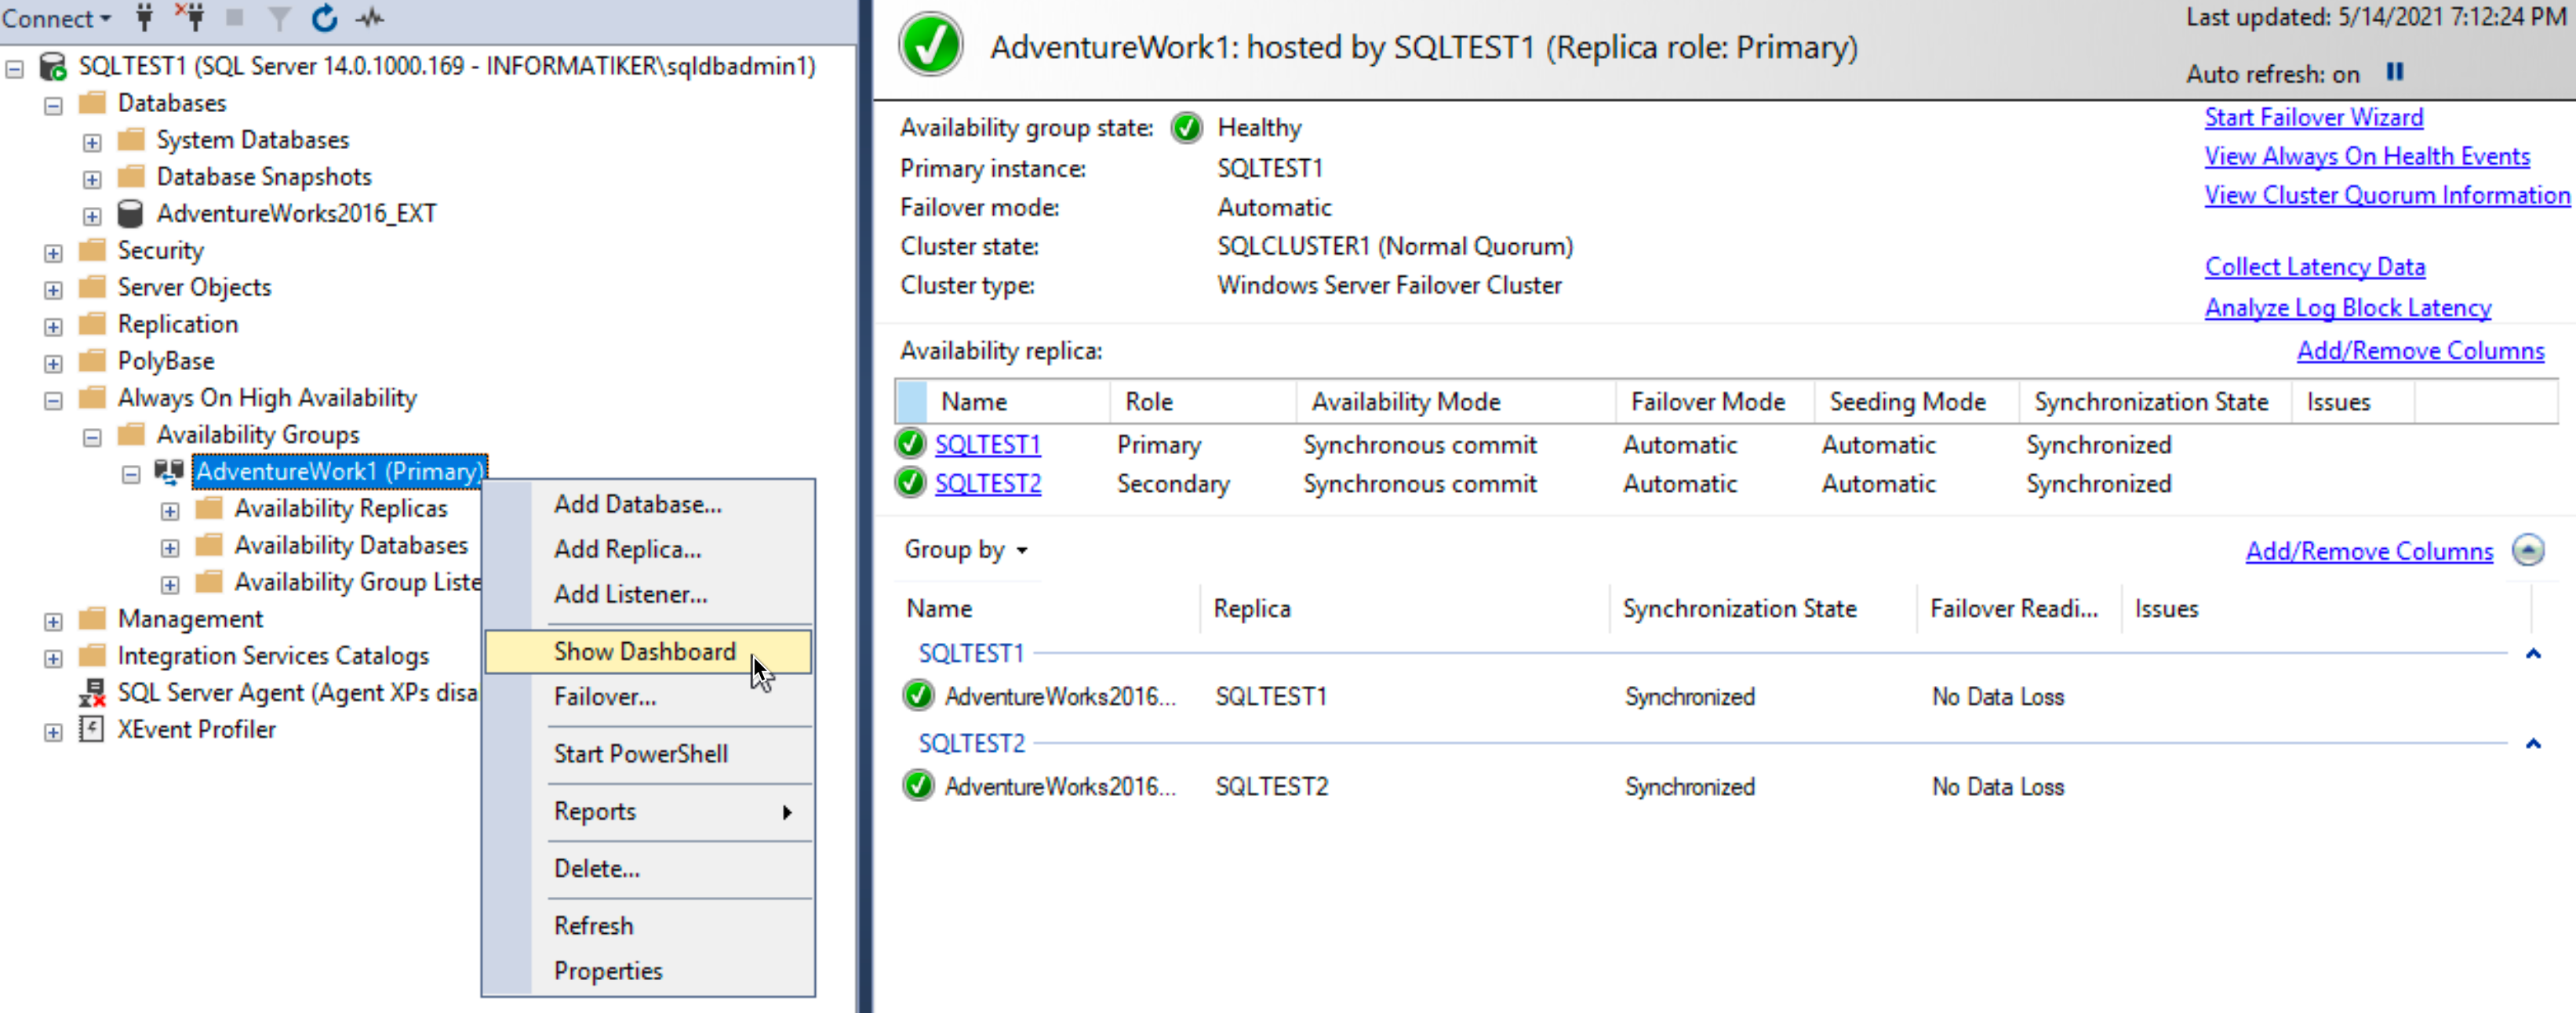
Task: Collapse the Availability Groups node
Action: [92, 438]
